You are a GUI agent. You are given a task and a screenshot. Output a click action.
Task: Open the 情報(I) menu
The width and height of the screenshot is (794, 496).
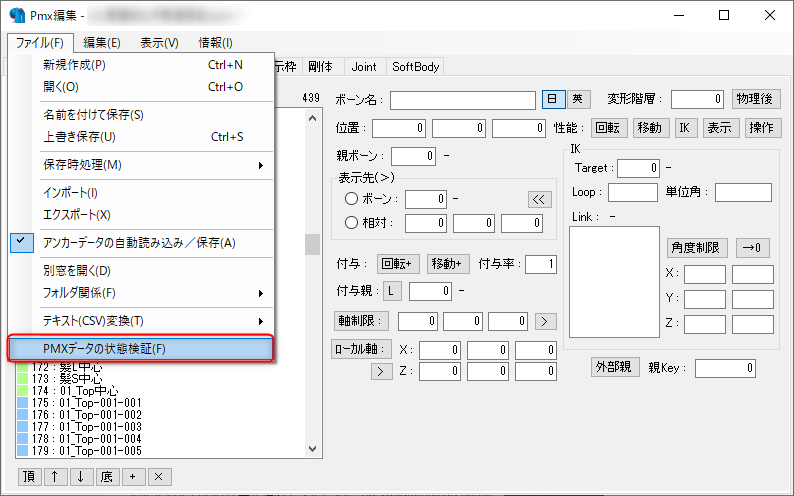tap(216, 43)
